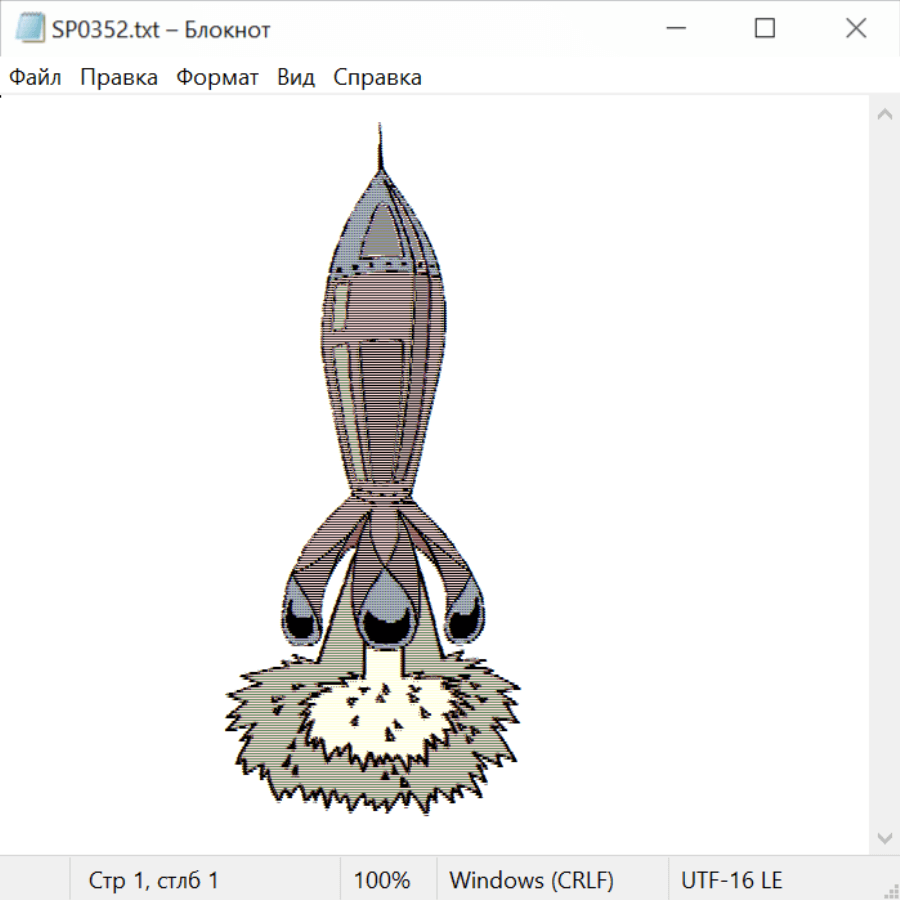Close the SP0352.txt window

[856, 29]
